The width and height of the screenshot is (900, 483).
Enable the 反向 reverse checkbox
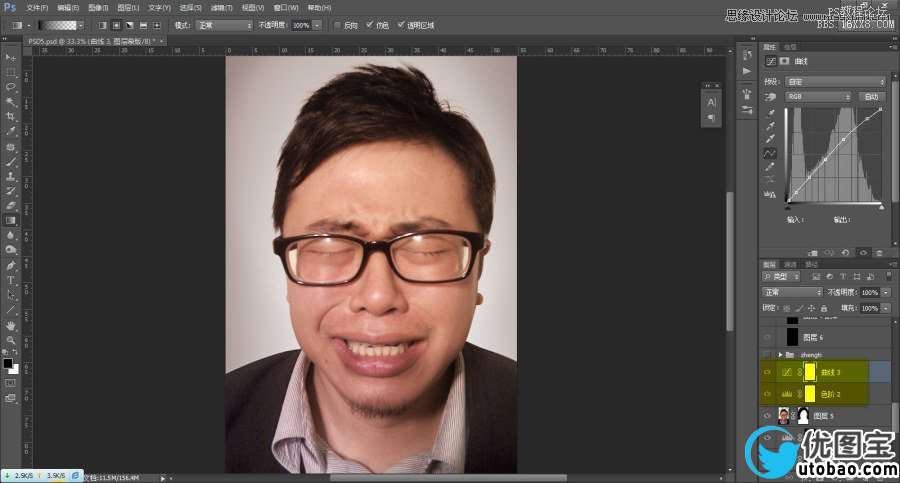[x=337, y=24]
